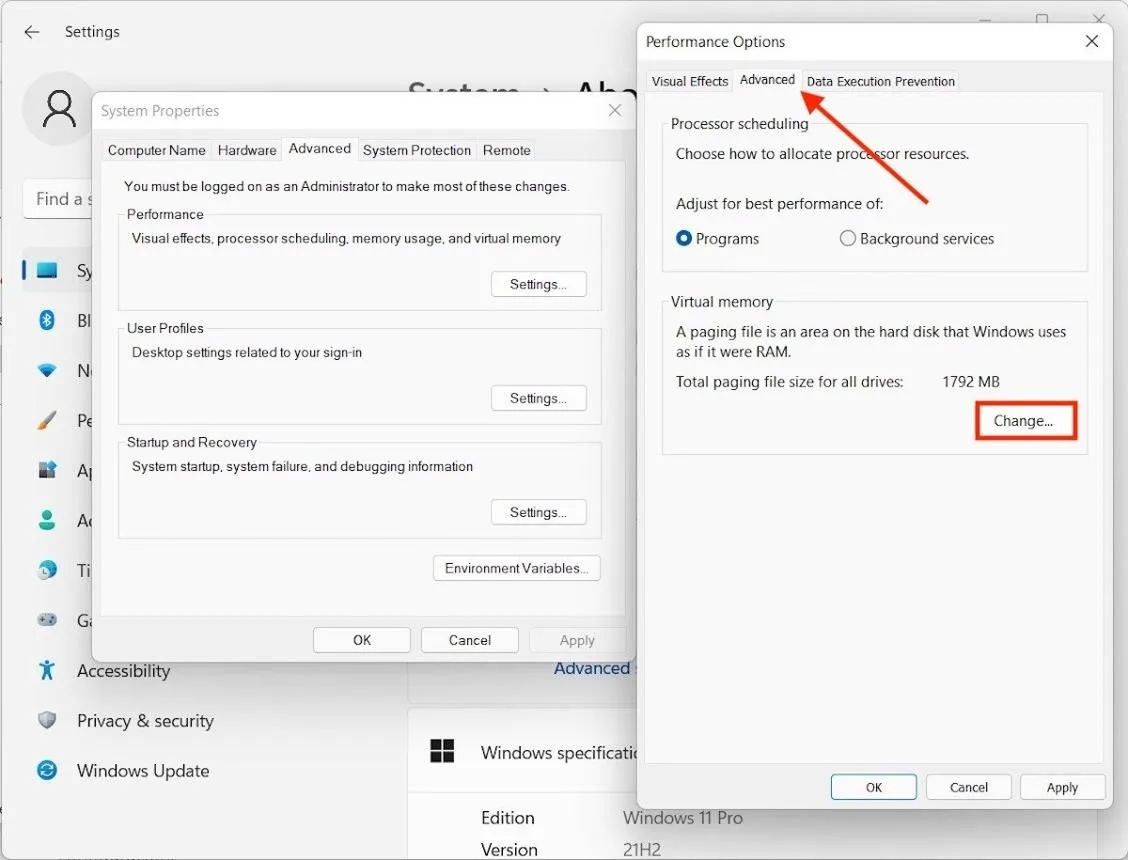Click OK in System Properties
Screen dimensions: 1128x860
(x=362, y=640)
